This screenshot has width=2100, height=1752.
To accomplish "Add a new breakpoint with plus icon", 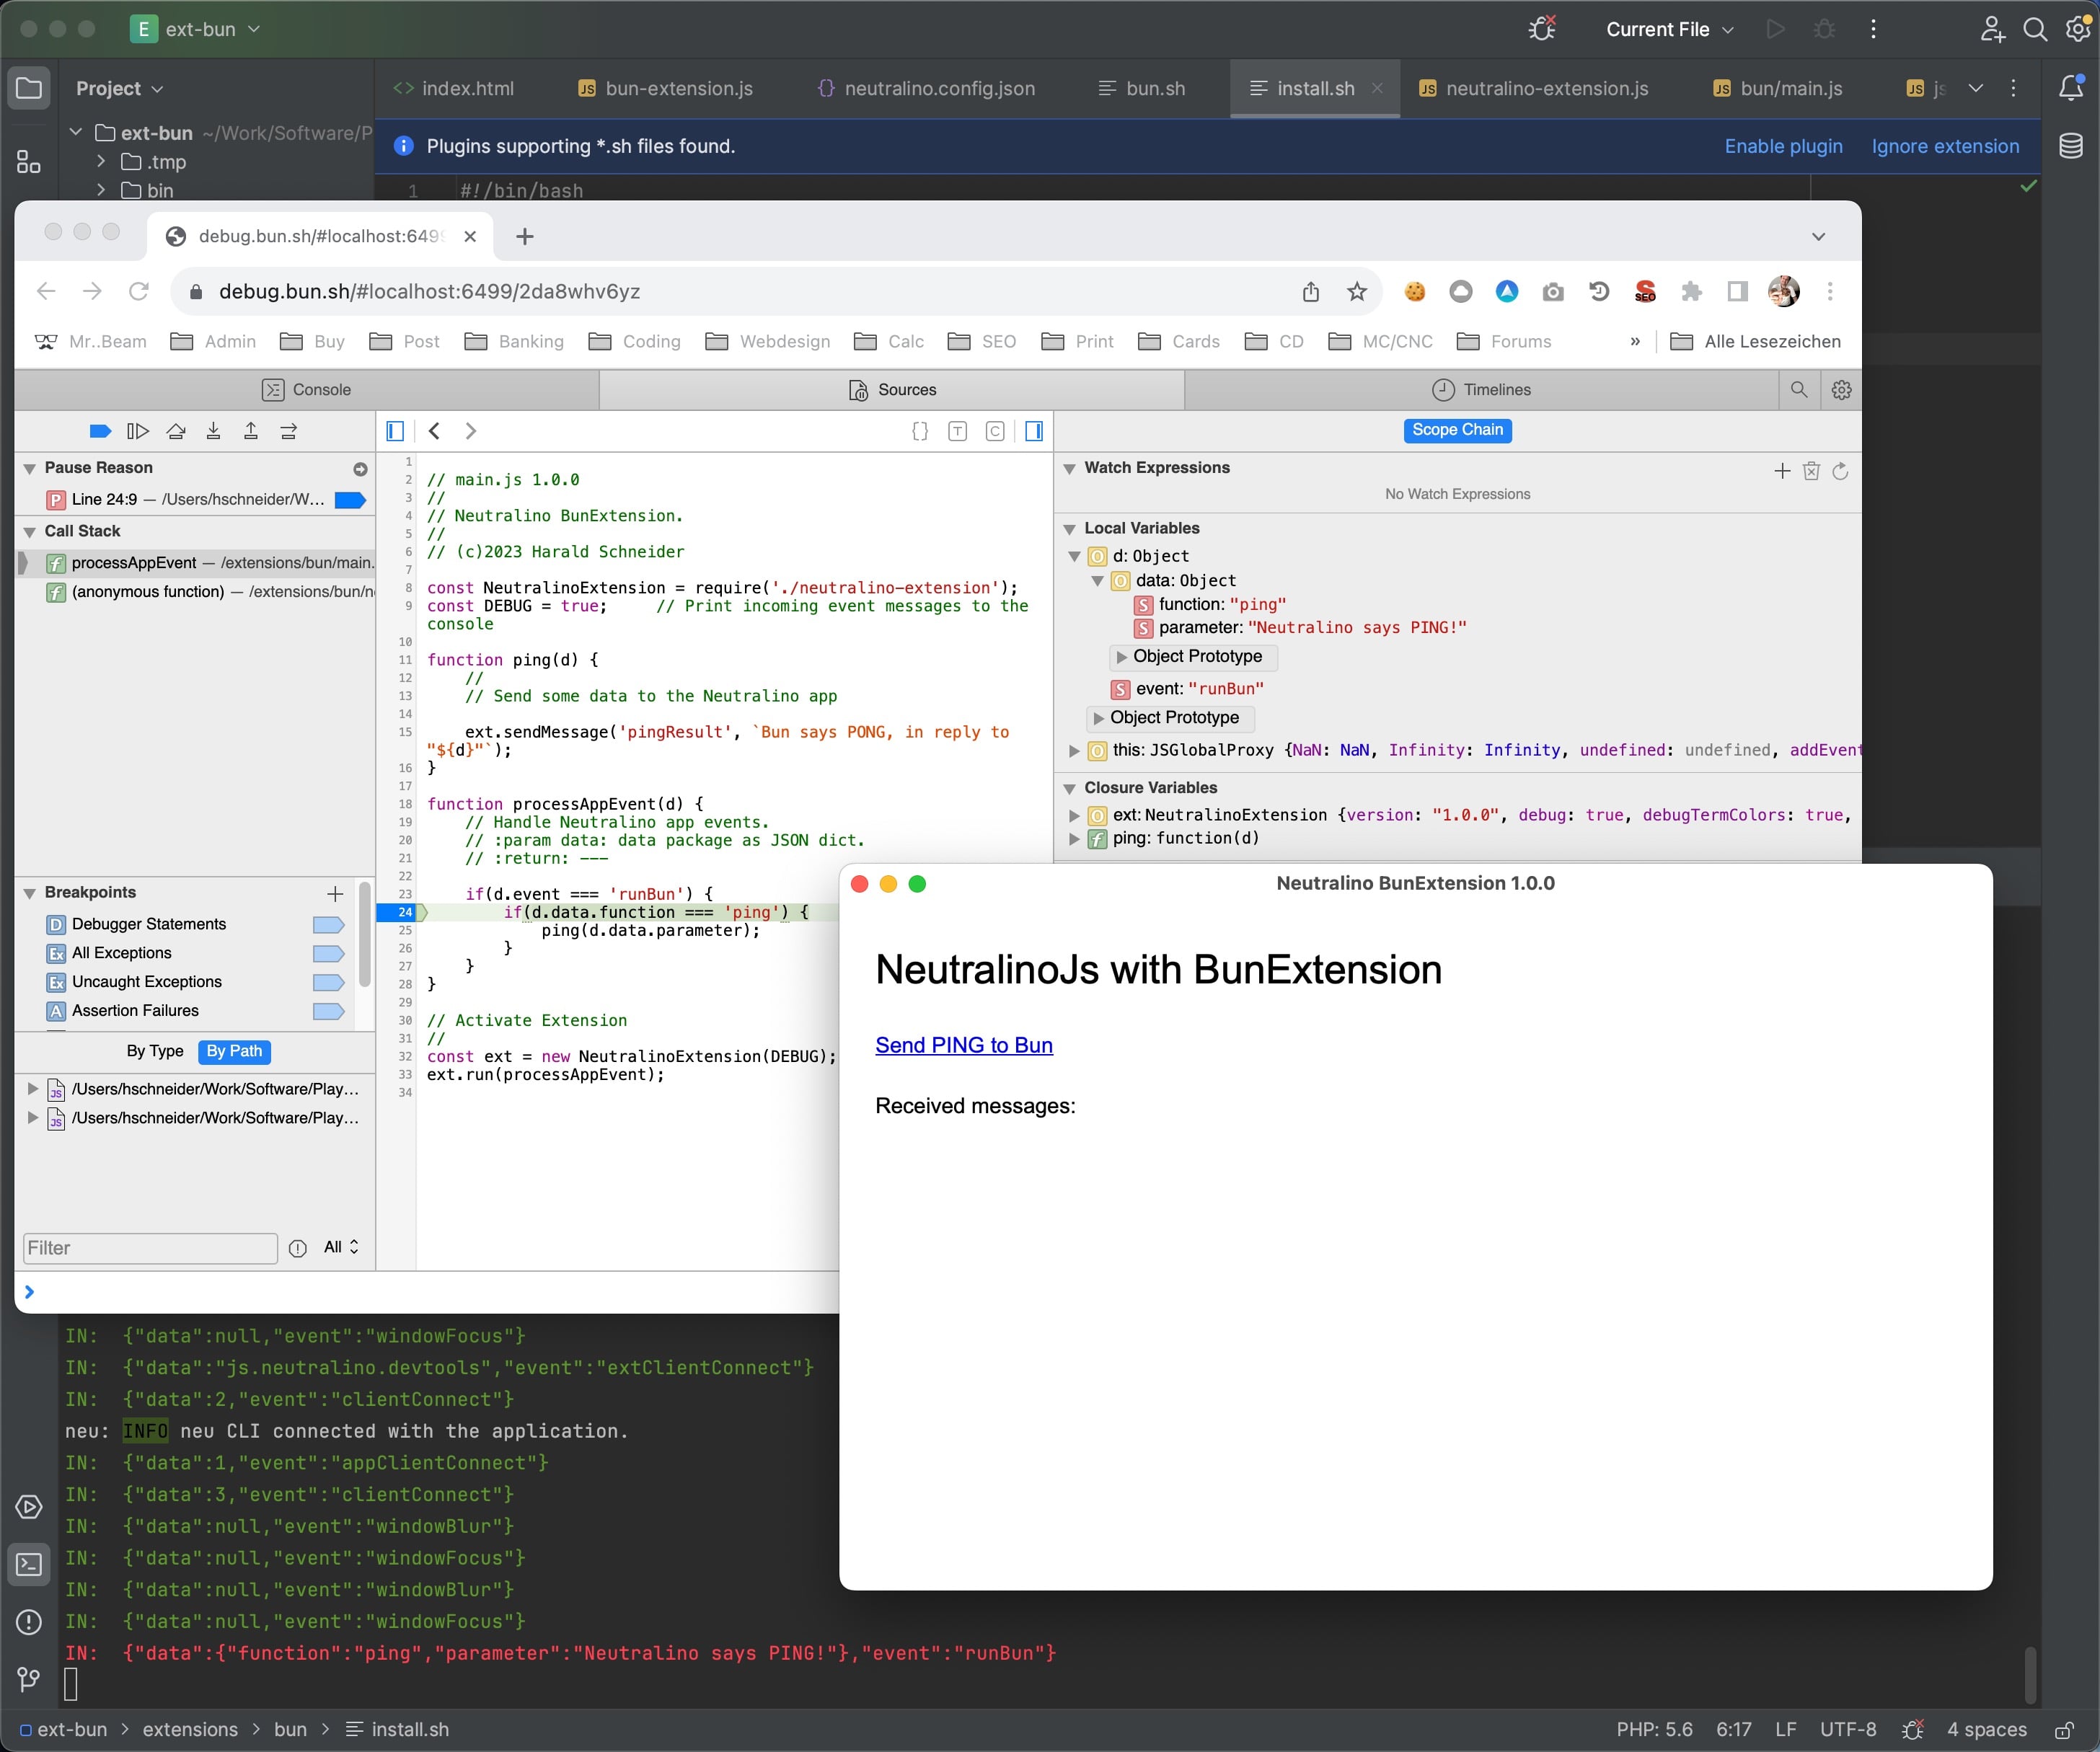I will click(x=335, y=894).
